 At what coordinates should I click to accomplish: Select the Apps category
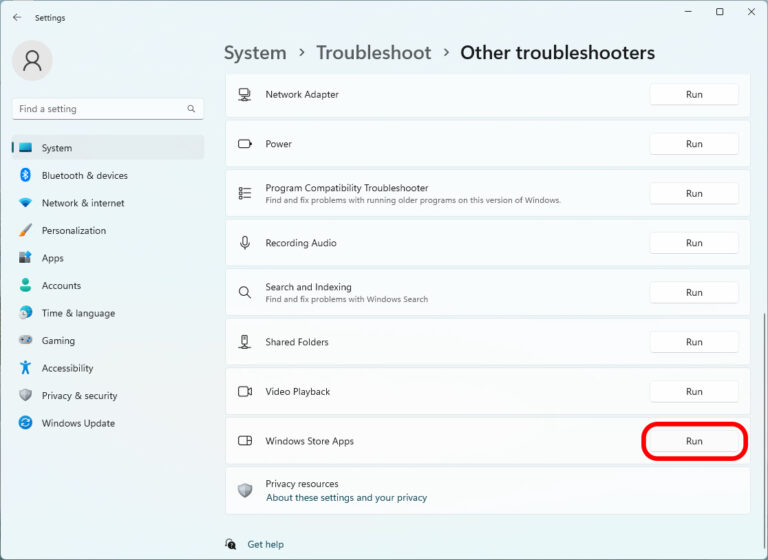click(x=108, y=258)
